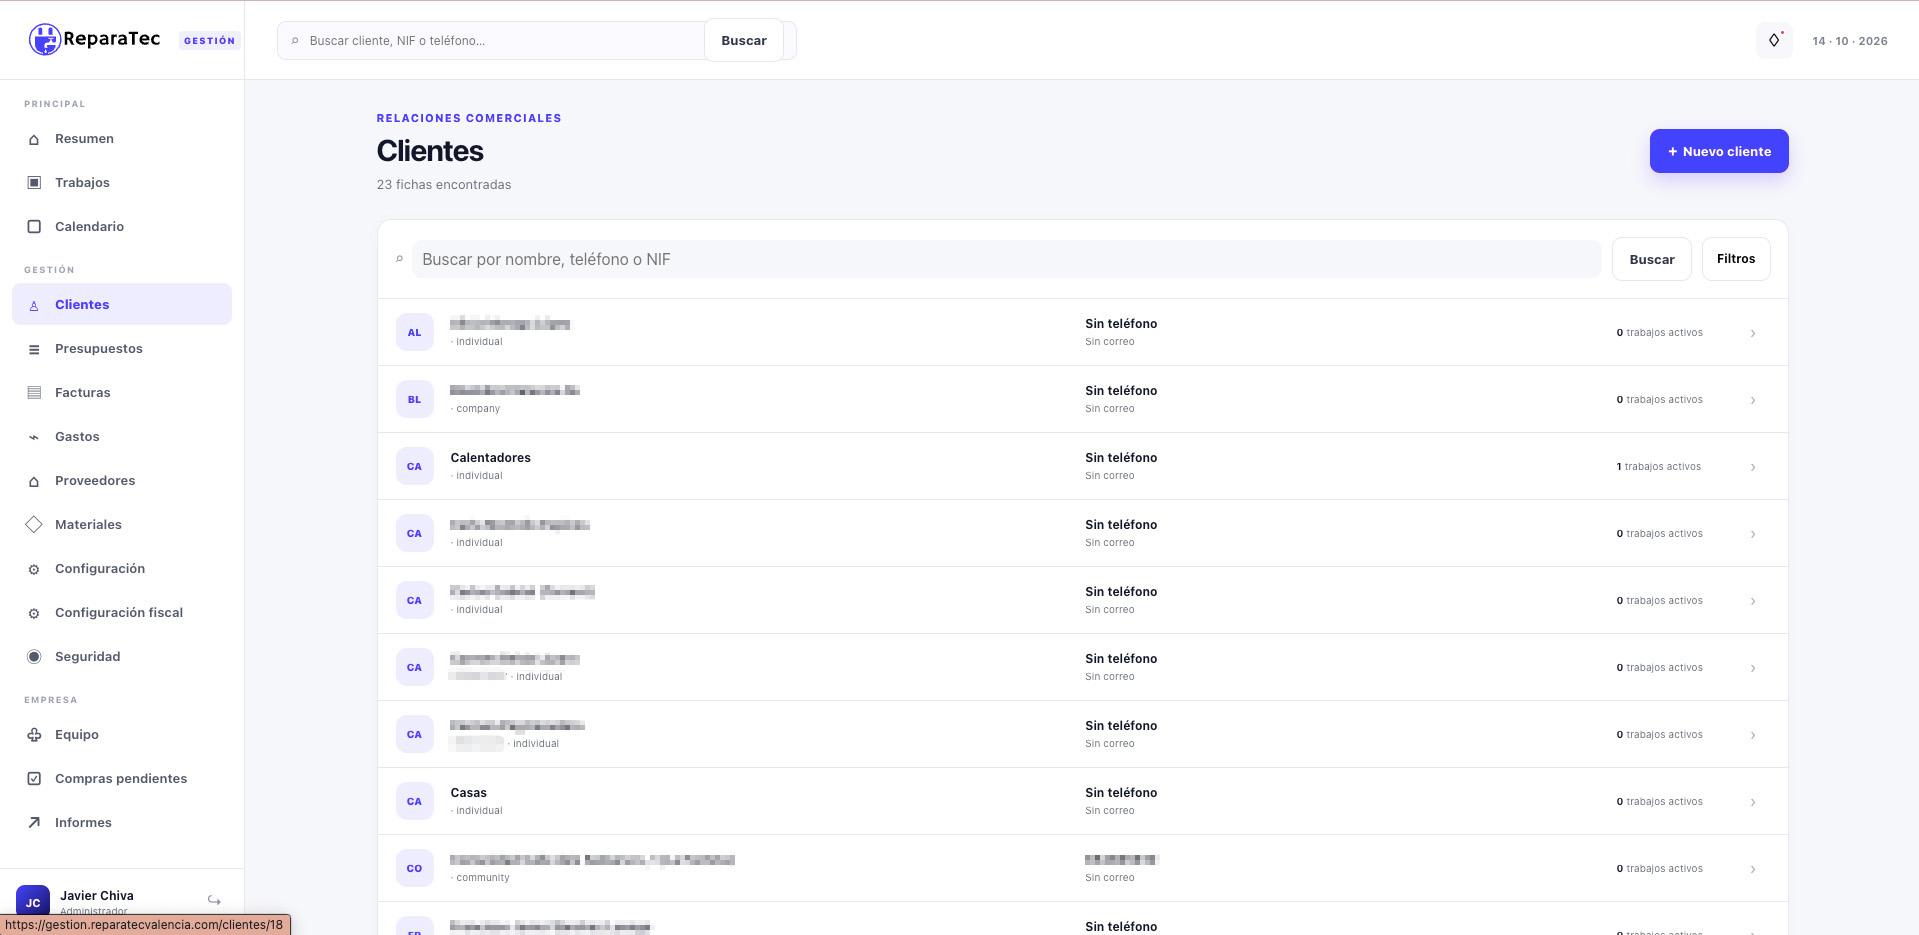Expand the BL company row chevron
Image resolution: width=1919 pixels, height=935 pixels.
pos(1753,400)
